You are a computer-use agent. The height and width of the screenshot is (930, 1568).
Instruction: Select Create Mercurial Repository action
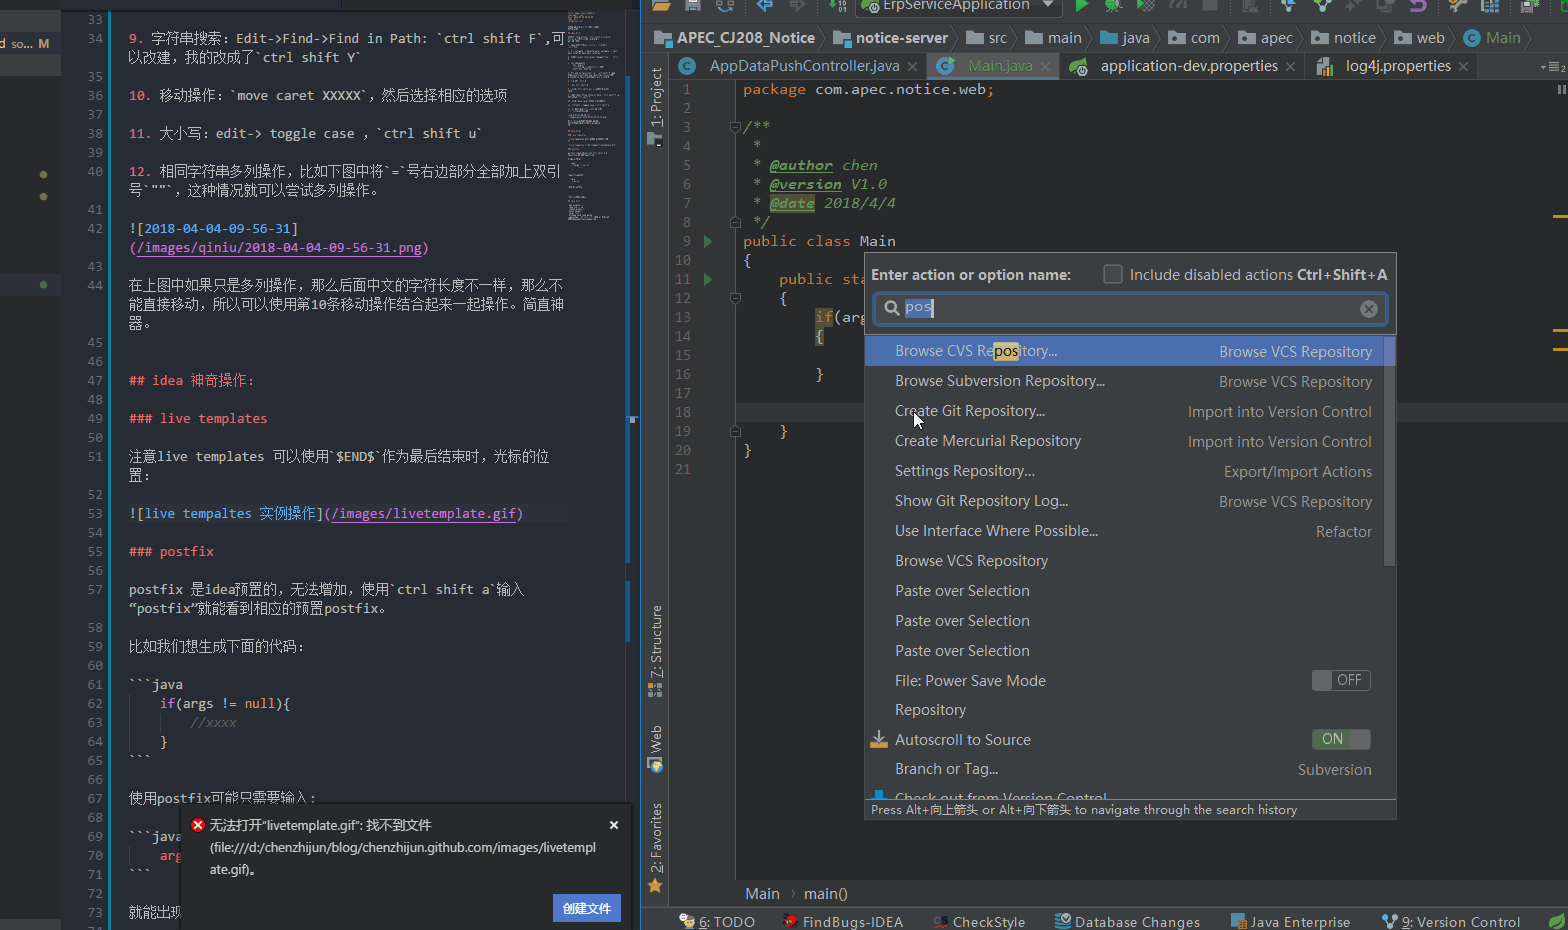coord(1125,441)
